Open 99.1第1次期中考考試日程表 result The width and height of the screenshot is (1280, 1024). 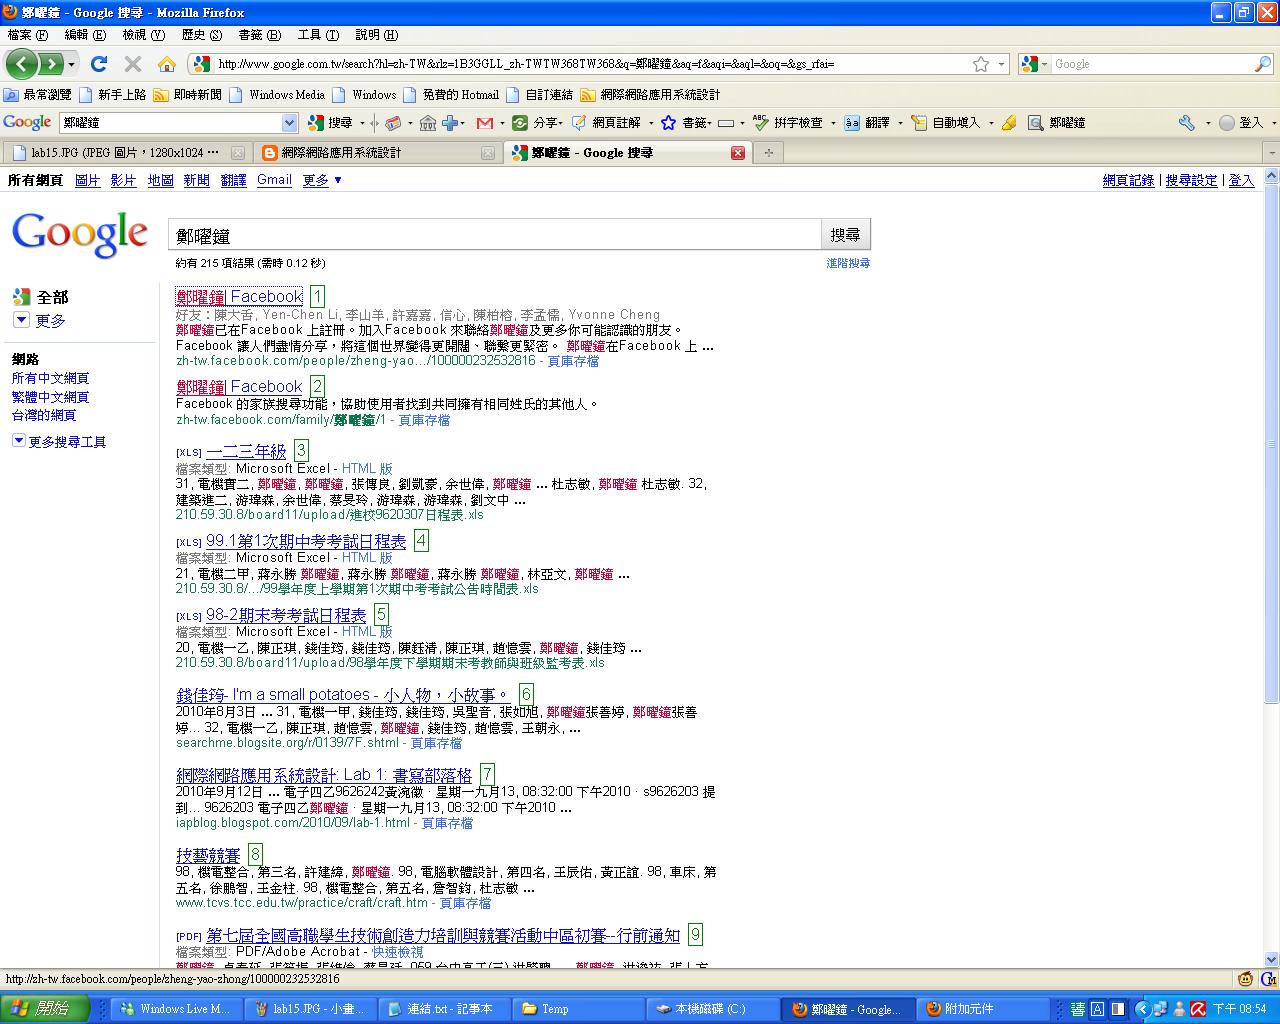(x=306, y=541)
